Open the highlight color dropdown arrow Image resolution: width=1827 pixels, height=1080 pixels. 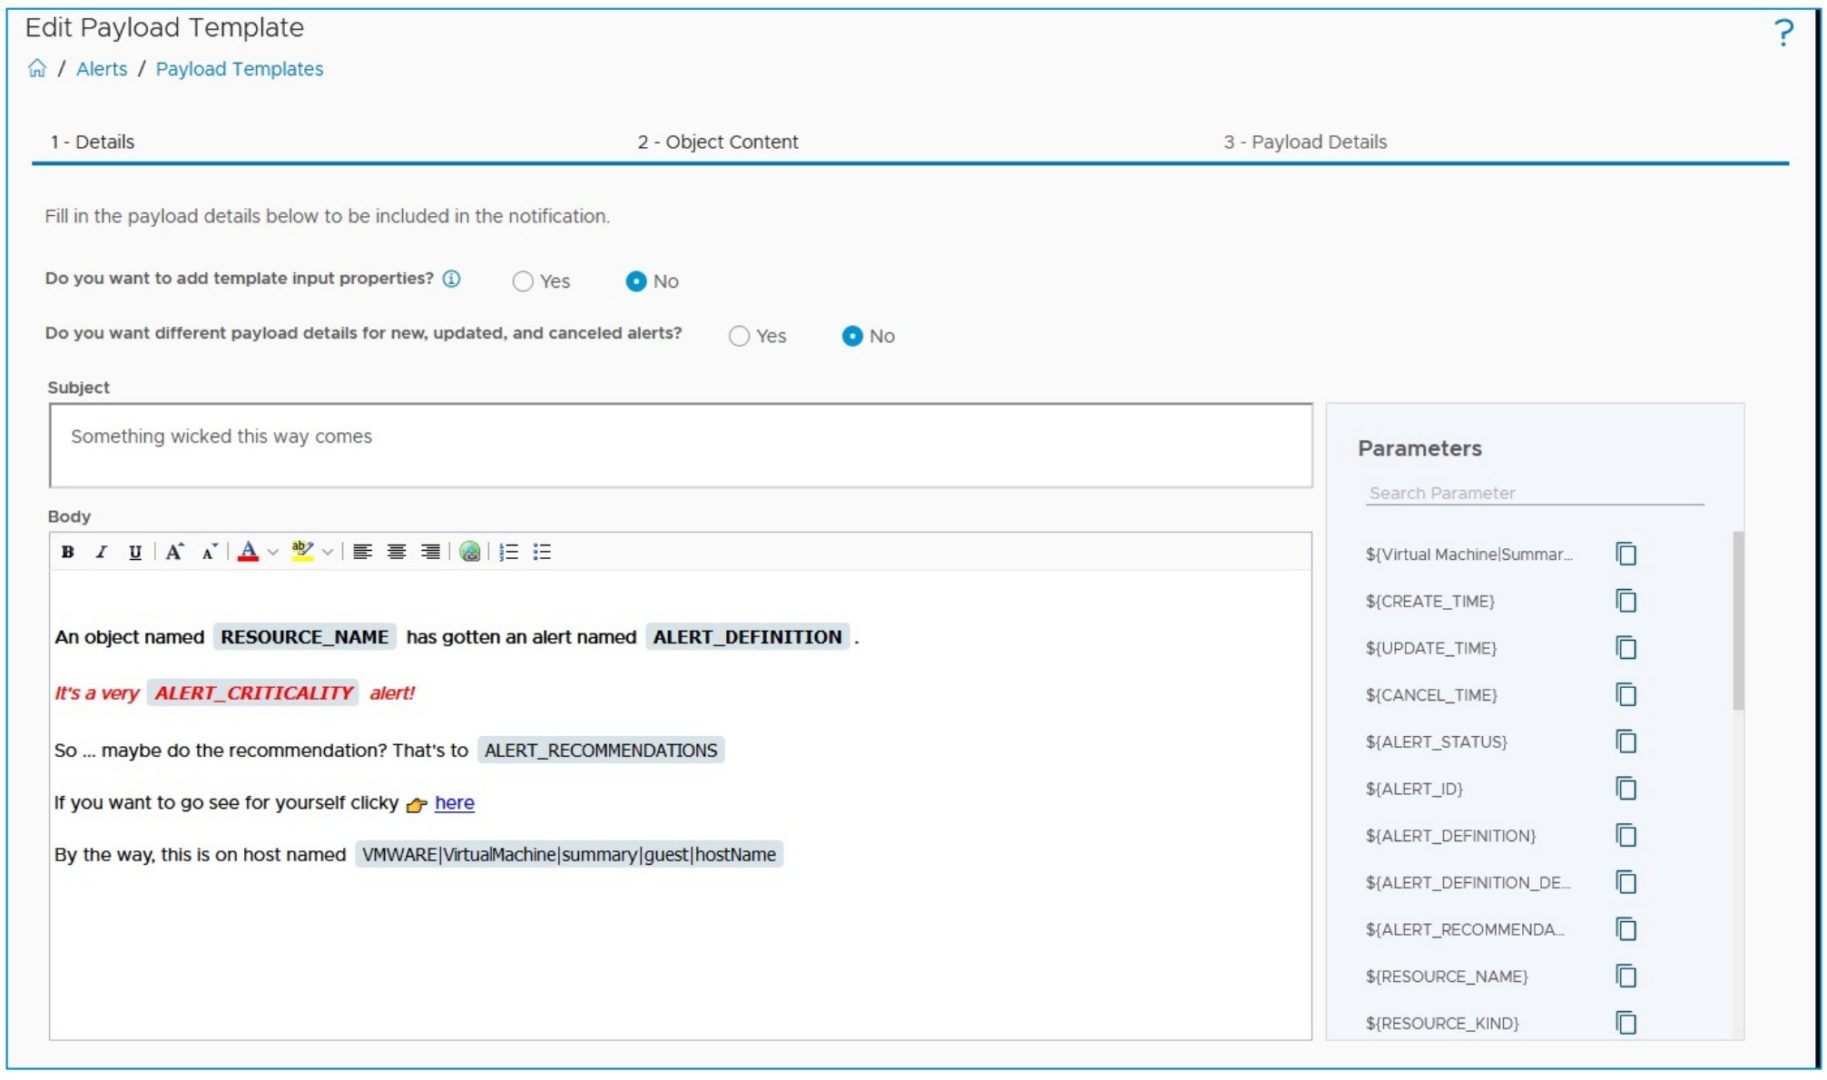[327, 552]
